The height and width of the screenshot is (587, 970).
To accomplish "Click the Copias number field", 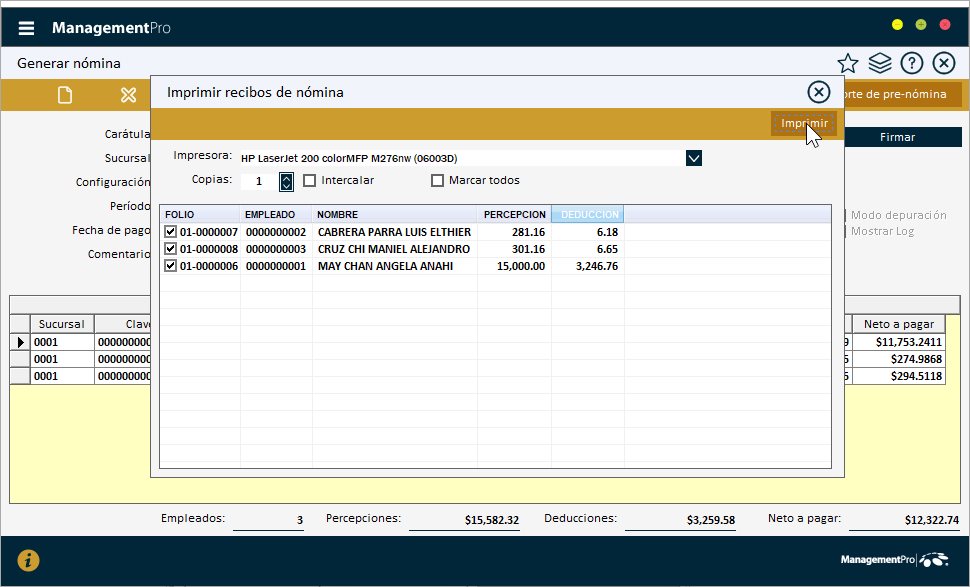I will click(259, 181).
